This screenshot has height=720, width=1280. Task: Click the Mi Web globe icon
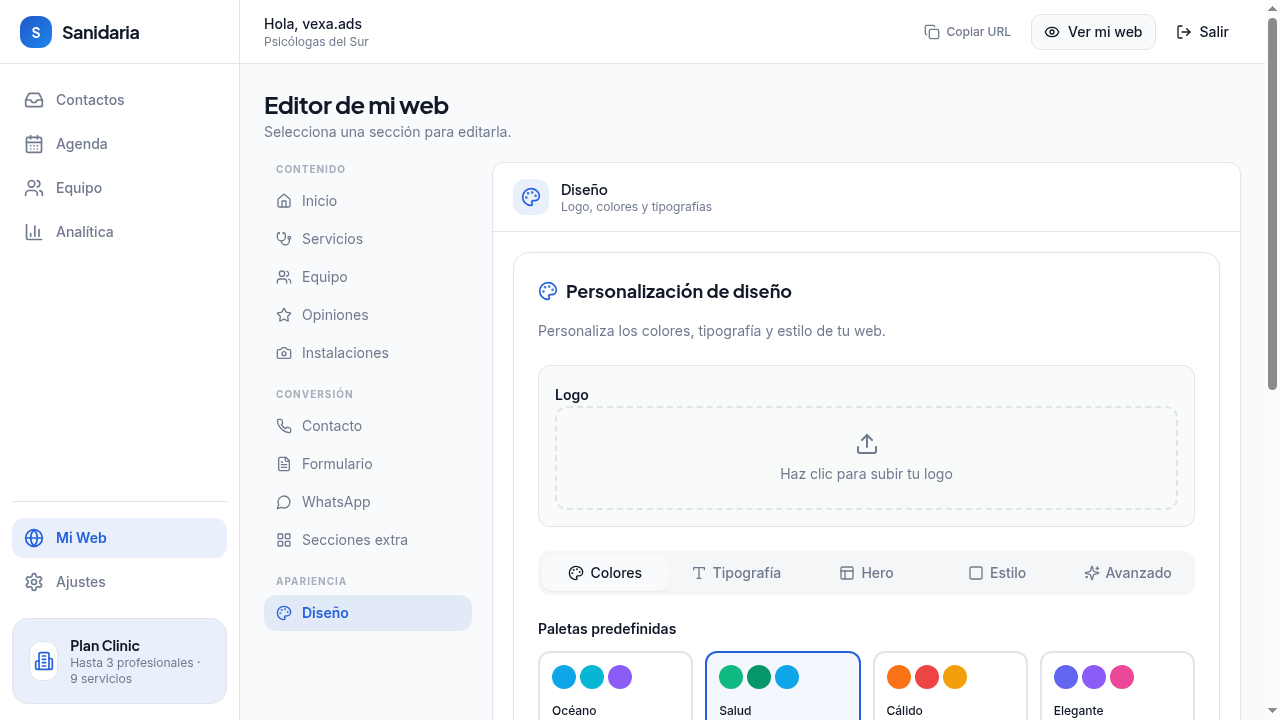click(34, 538)
